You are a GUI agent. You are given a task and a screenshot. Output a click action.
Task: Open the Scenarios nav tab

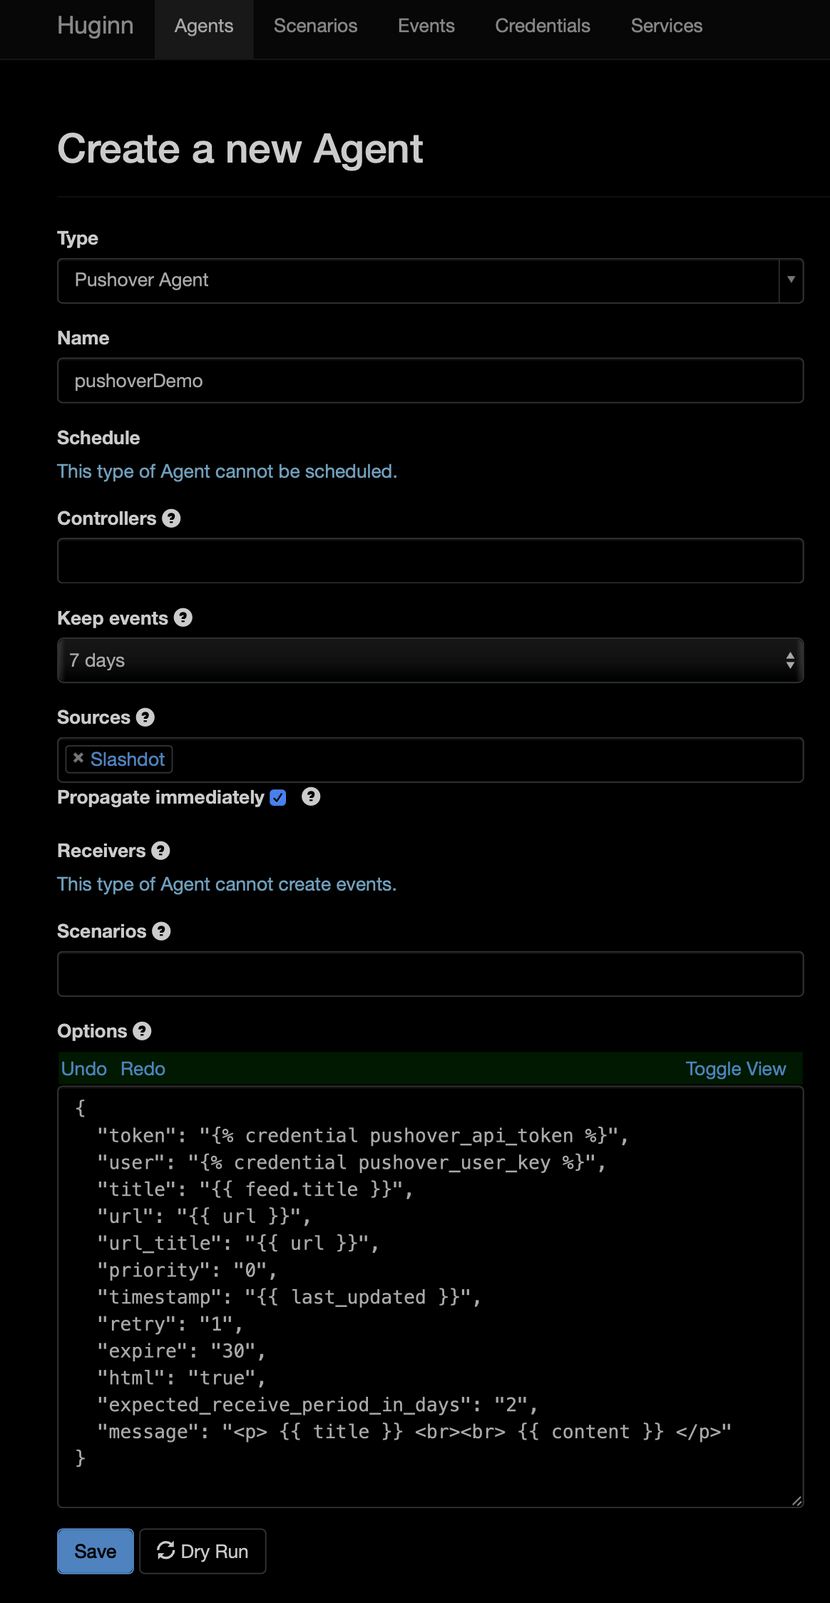316,26
